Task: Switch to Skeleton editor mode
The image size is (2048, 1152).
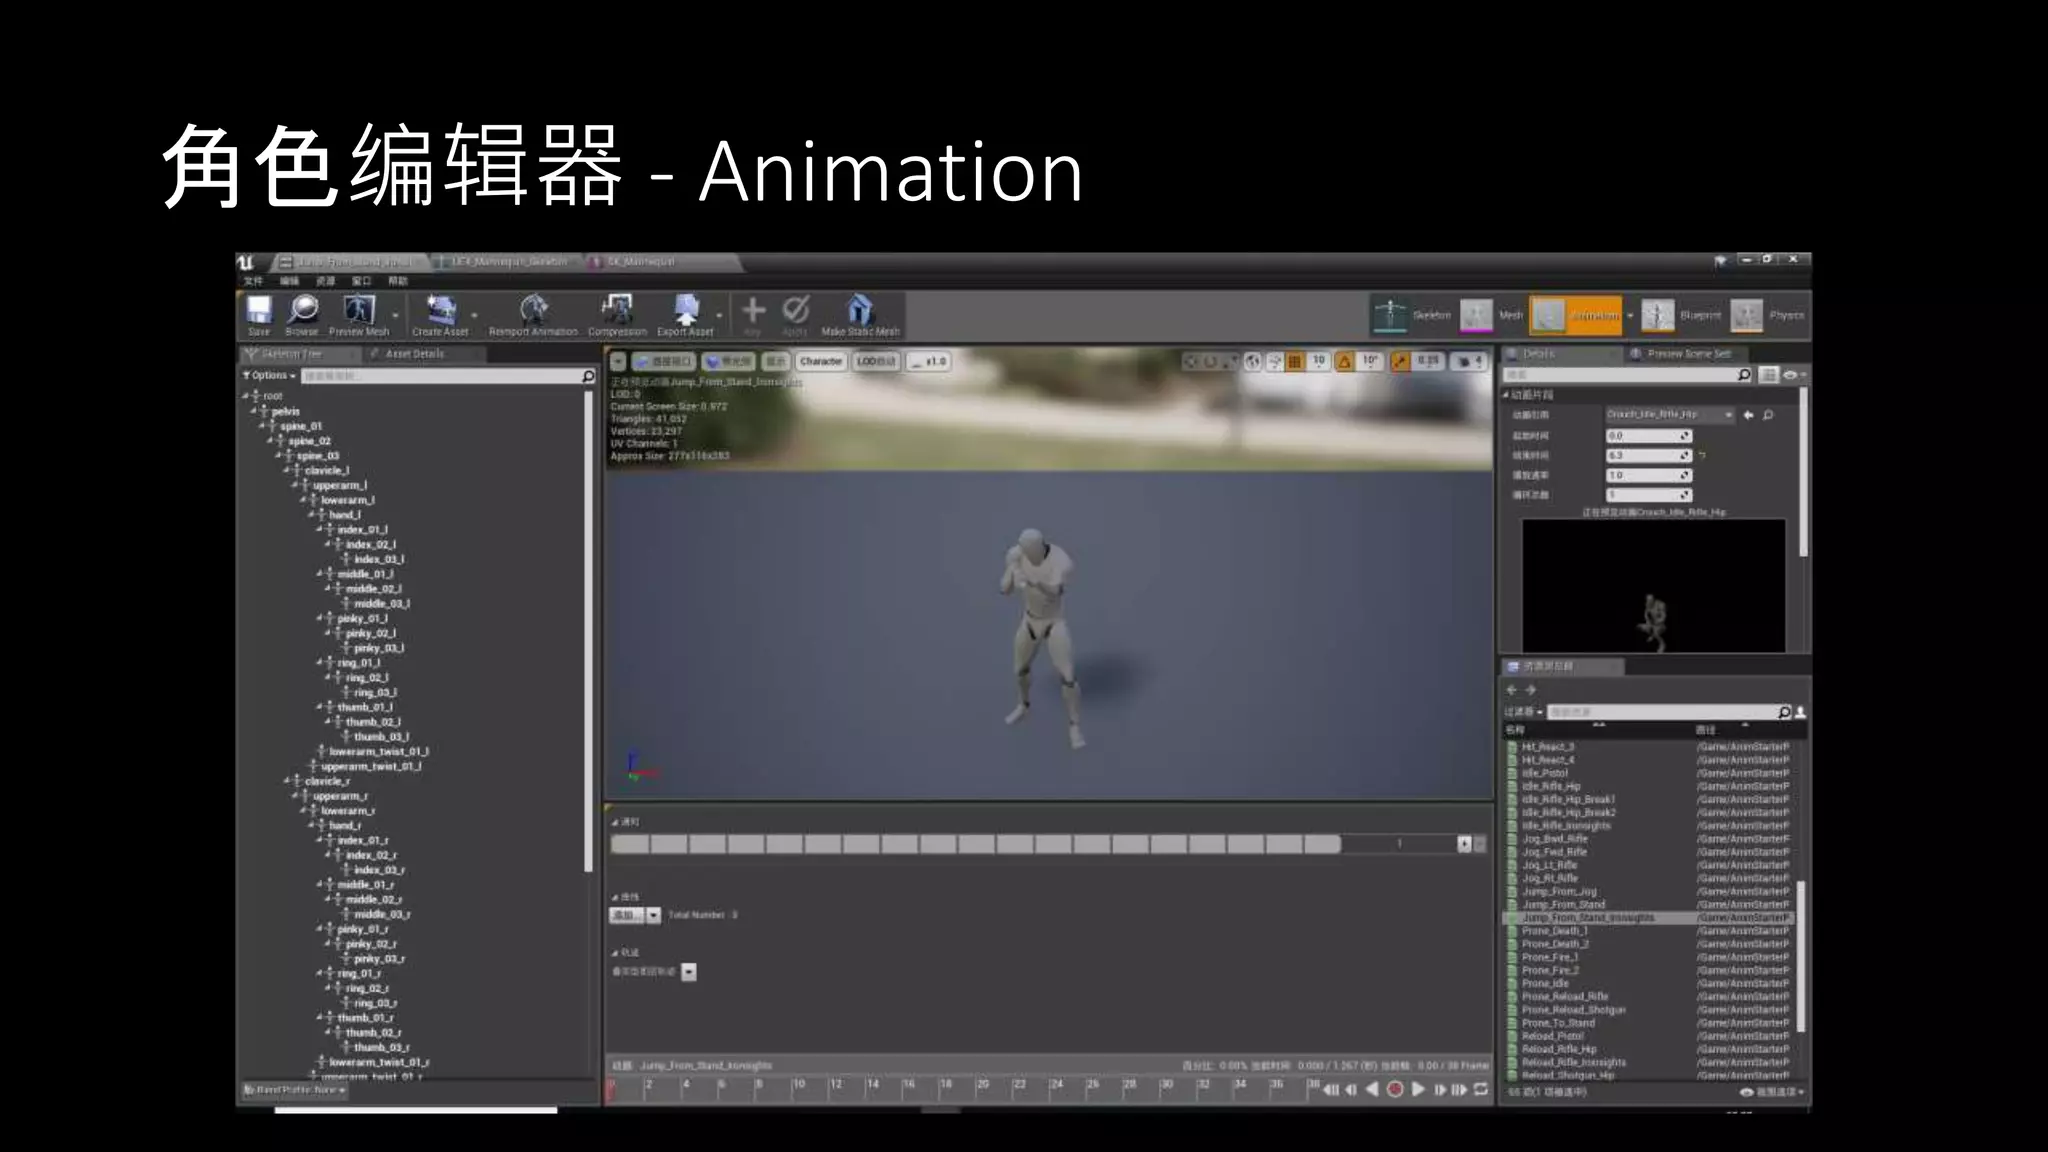Action: pos(1411,315)
